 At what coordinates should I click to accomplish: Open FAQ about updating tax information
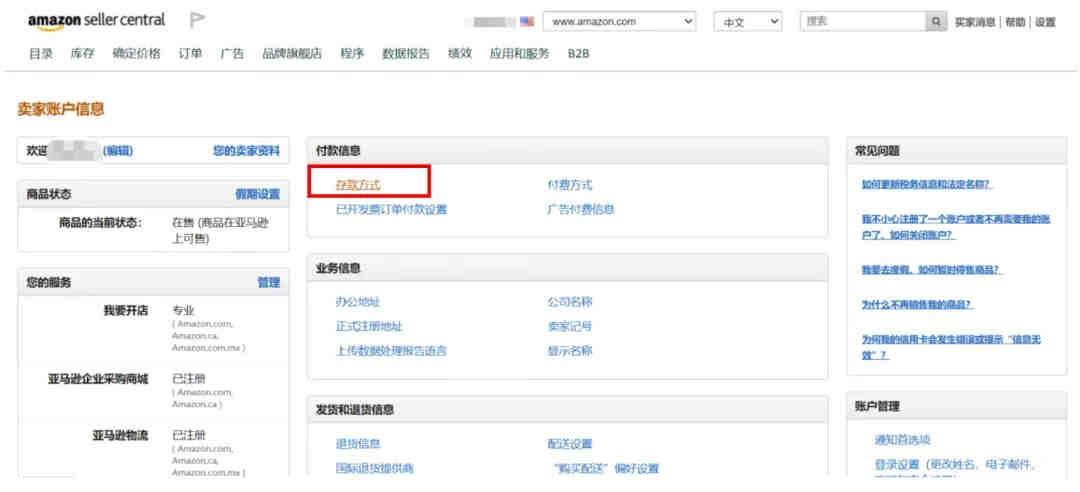pos(927,185)
